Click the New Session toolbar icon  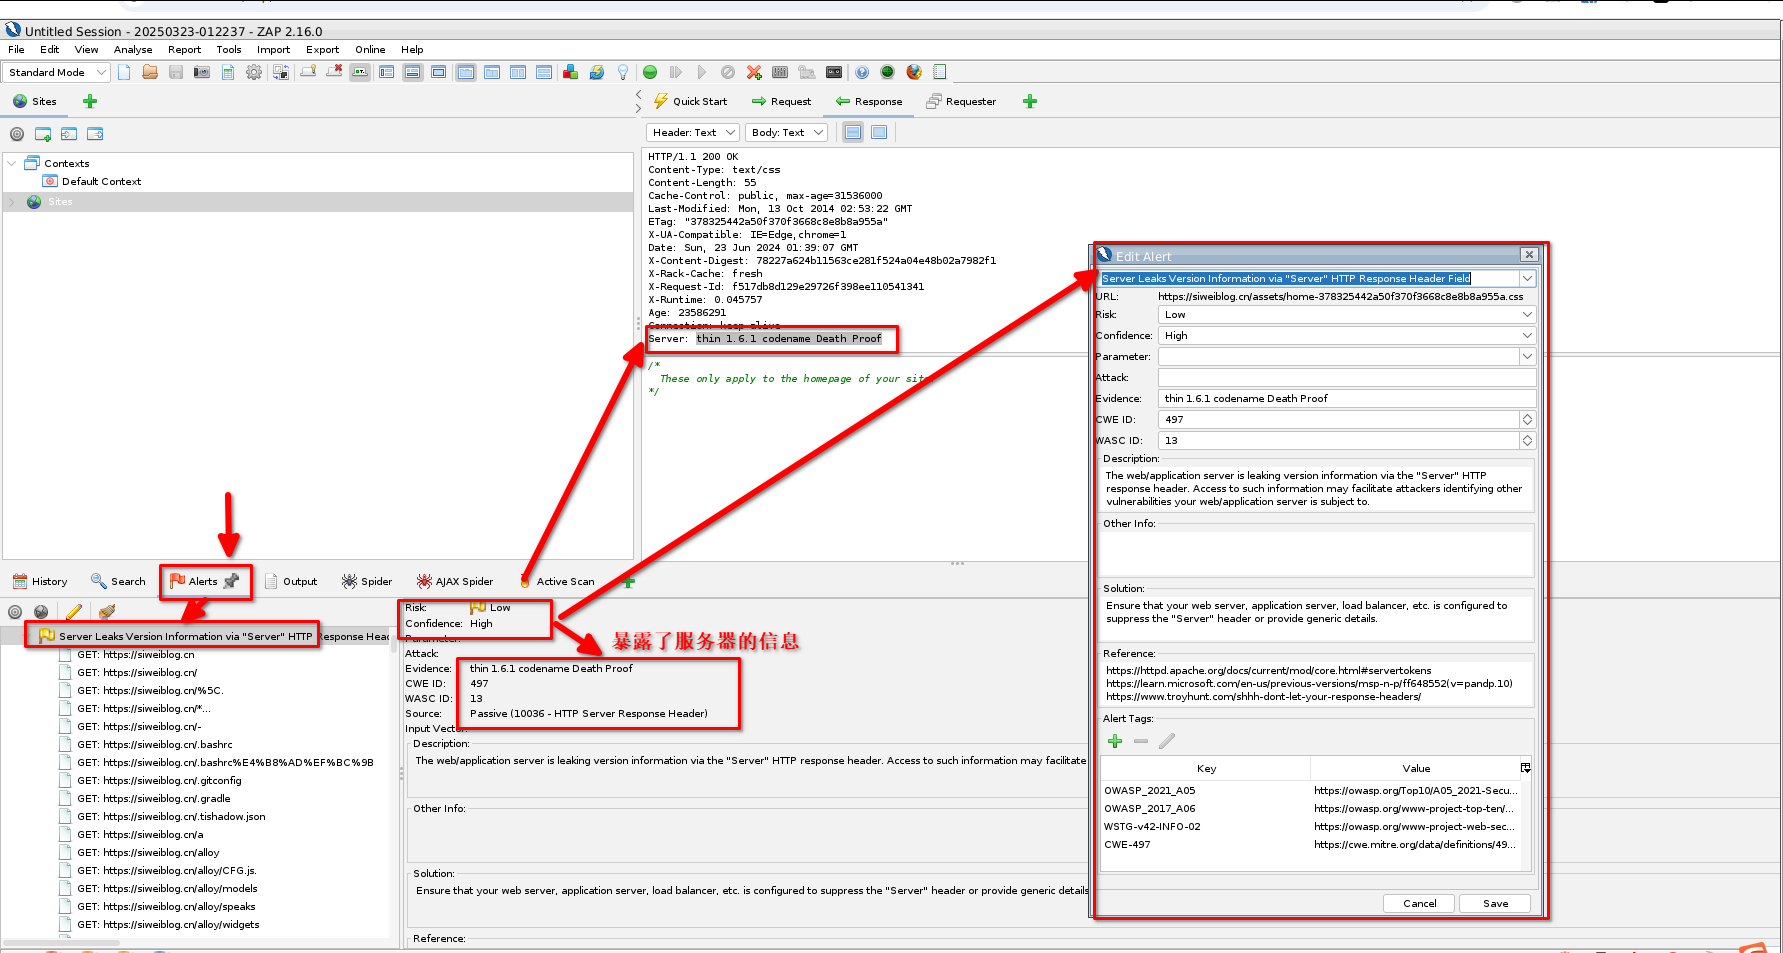(124, 72)
